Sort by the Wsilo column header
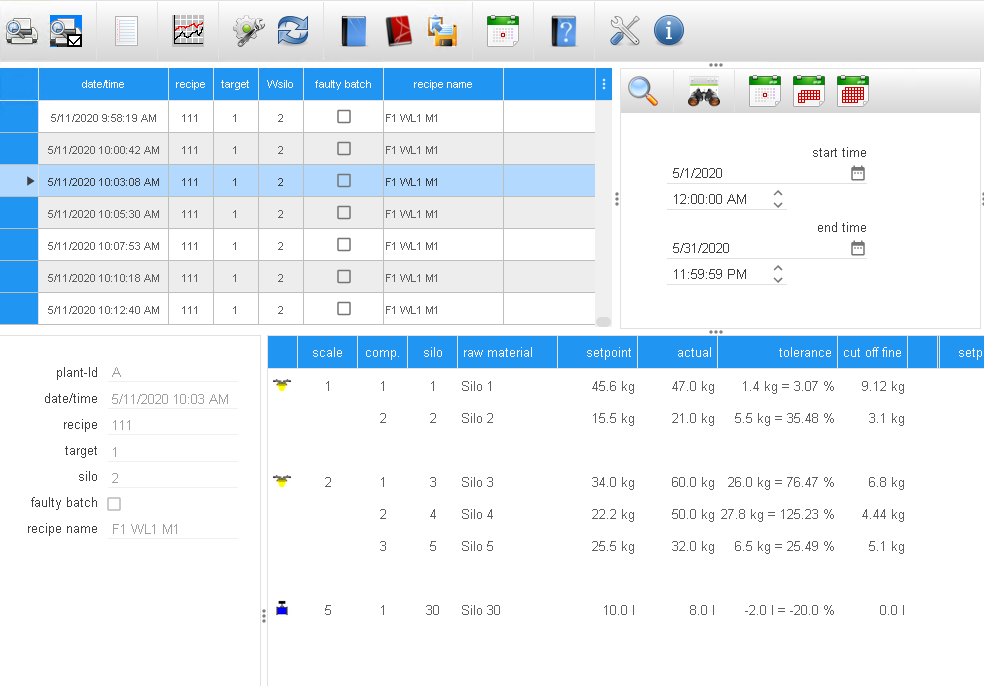 281,84
